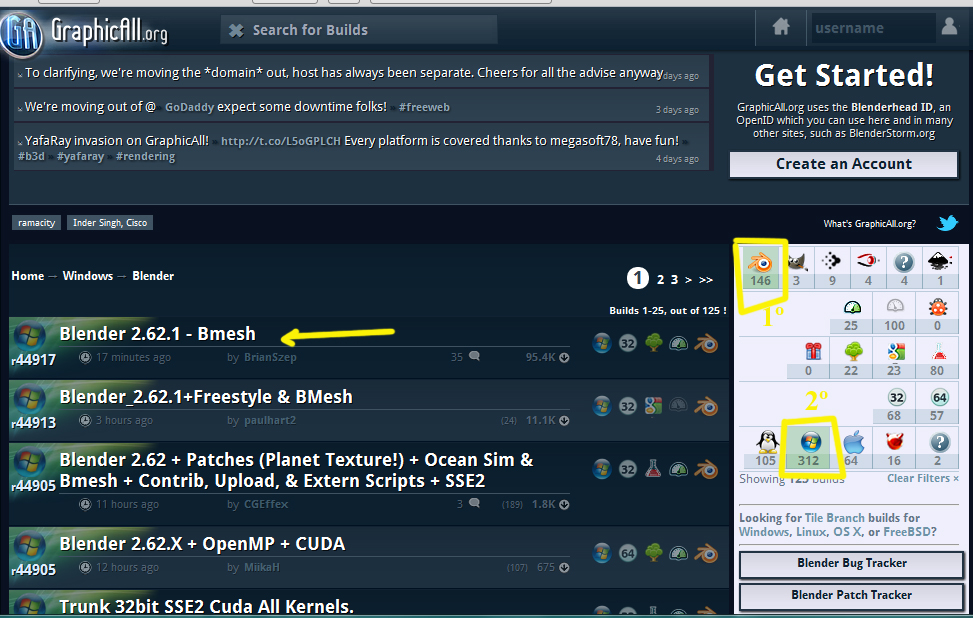
Task: Open author BrianSzep's profile
Action: pyautogui.click(x=270, y=357)
